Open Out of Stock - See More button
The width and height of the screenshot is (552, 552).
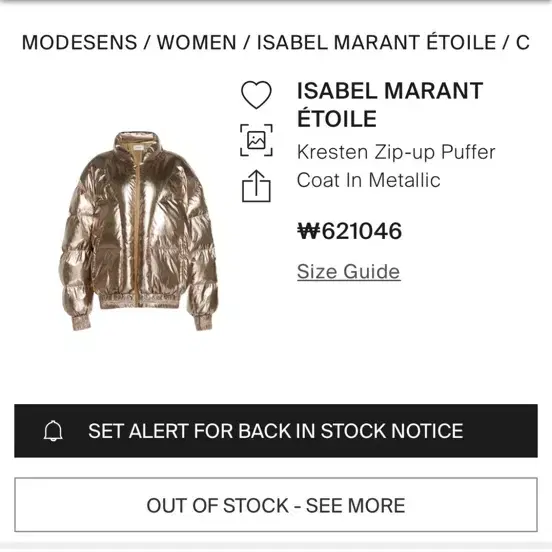click(276, 505)
